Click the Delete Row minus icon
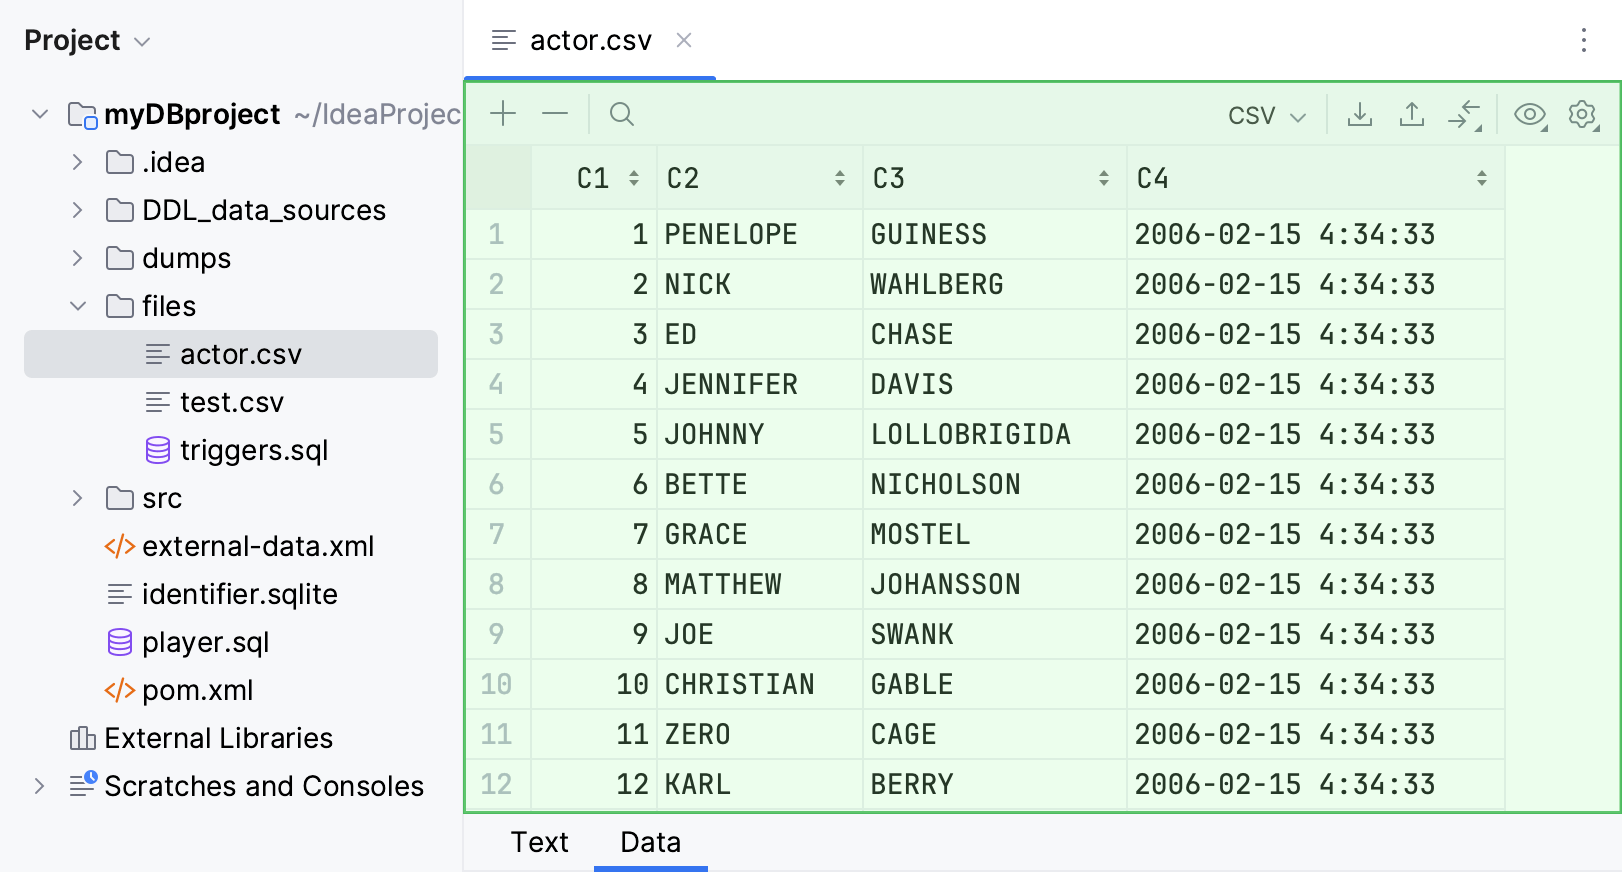The width and height of the screenshot is (1622, 872). tap(555, 114)
